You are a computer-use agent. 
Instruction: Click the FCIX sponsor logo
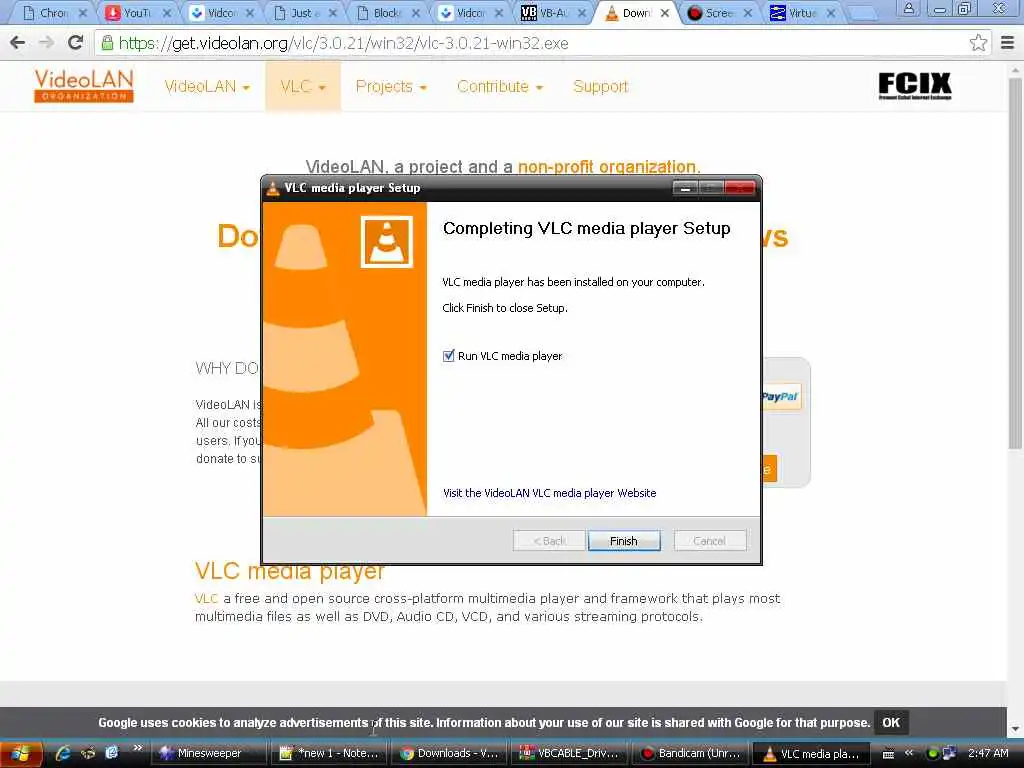pyautogui.click(x=915, y=86)
